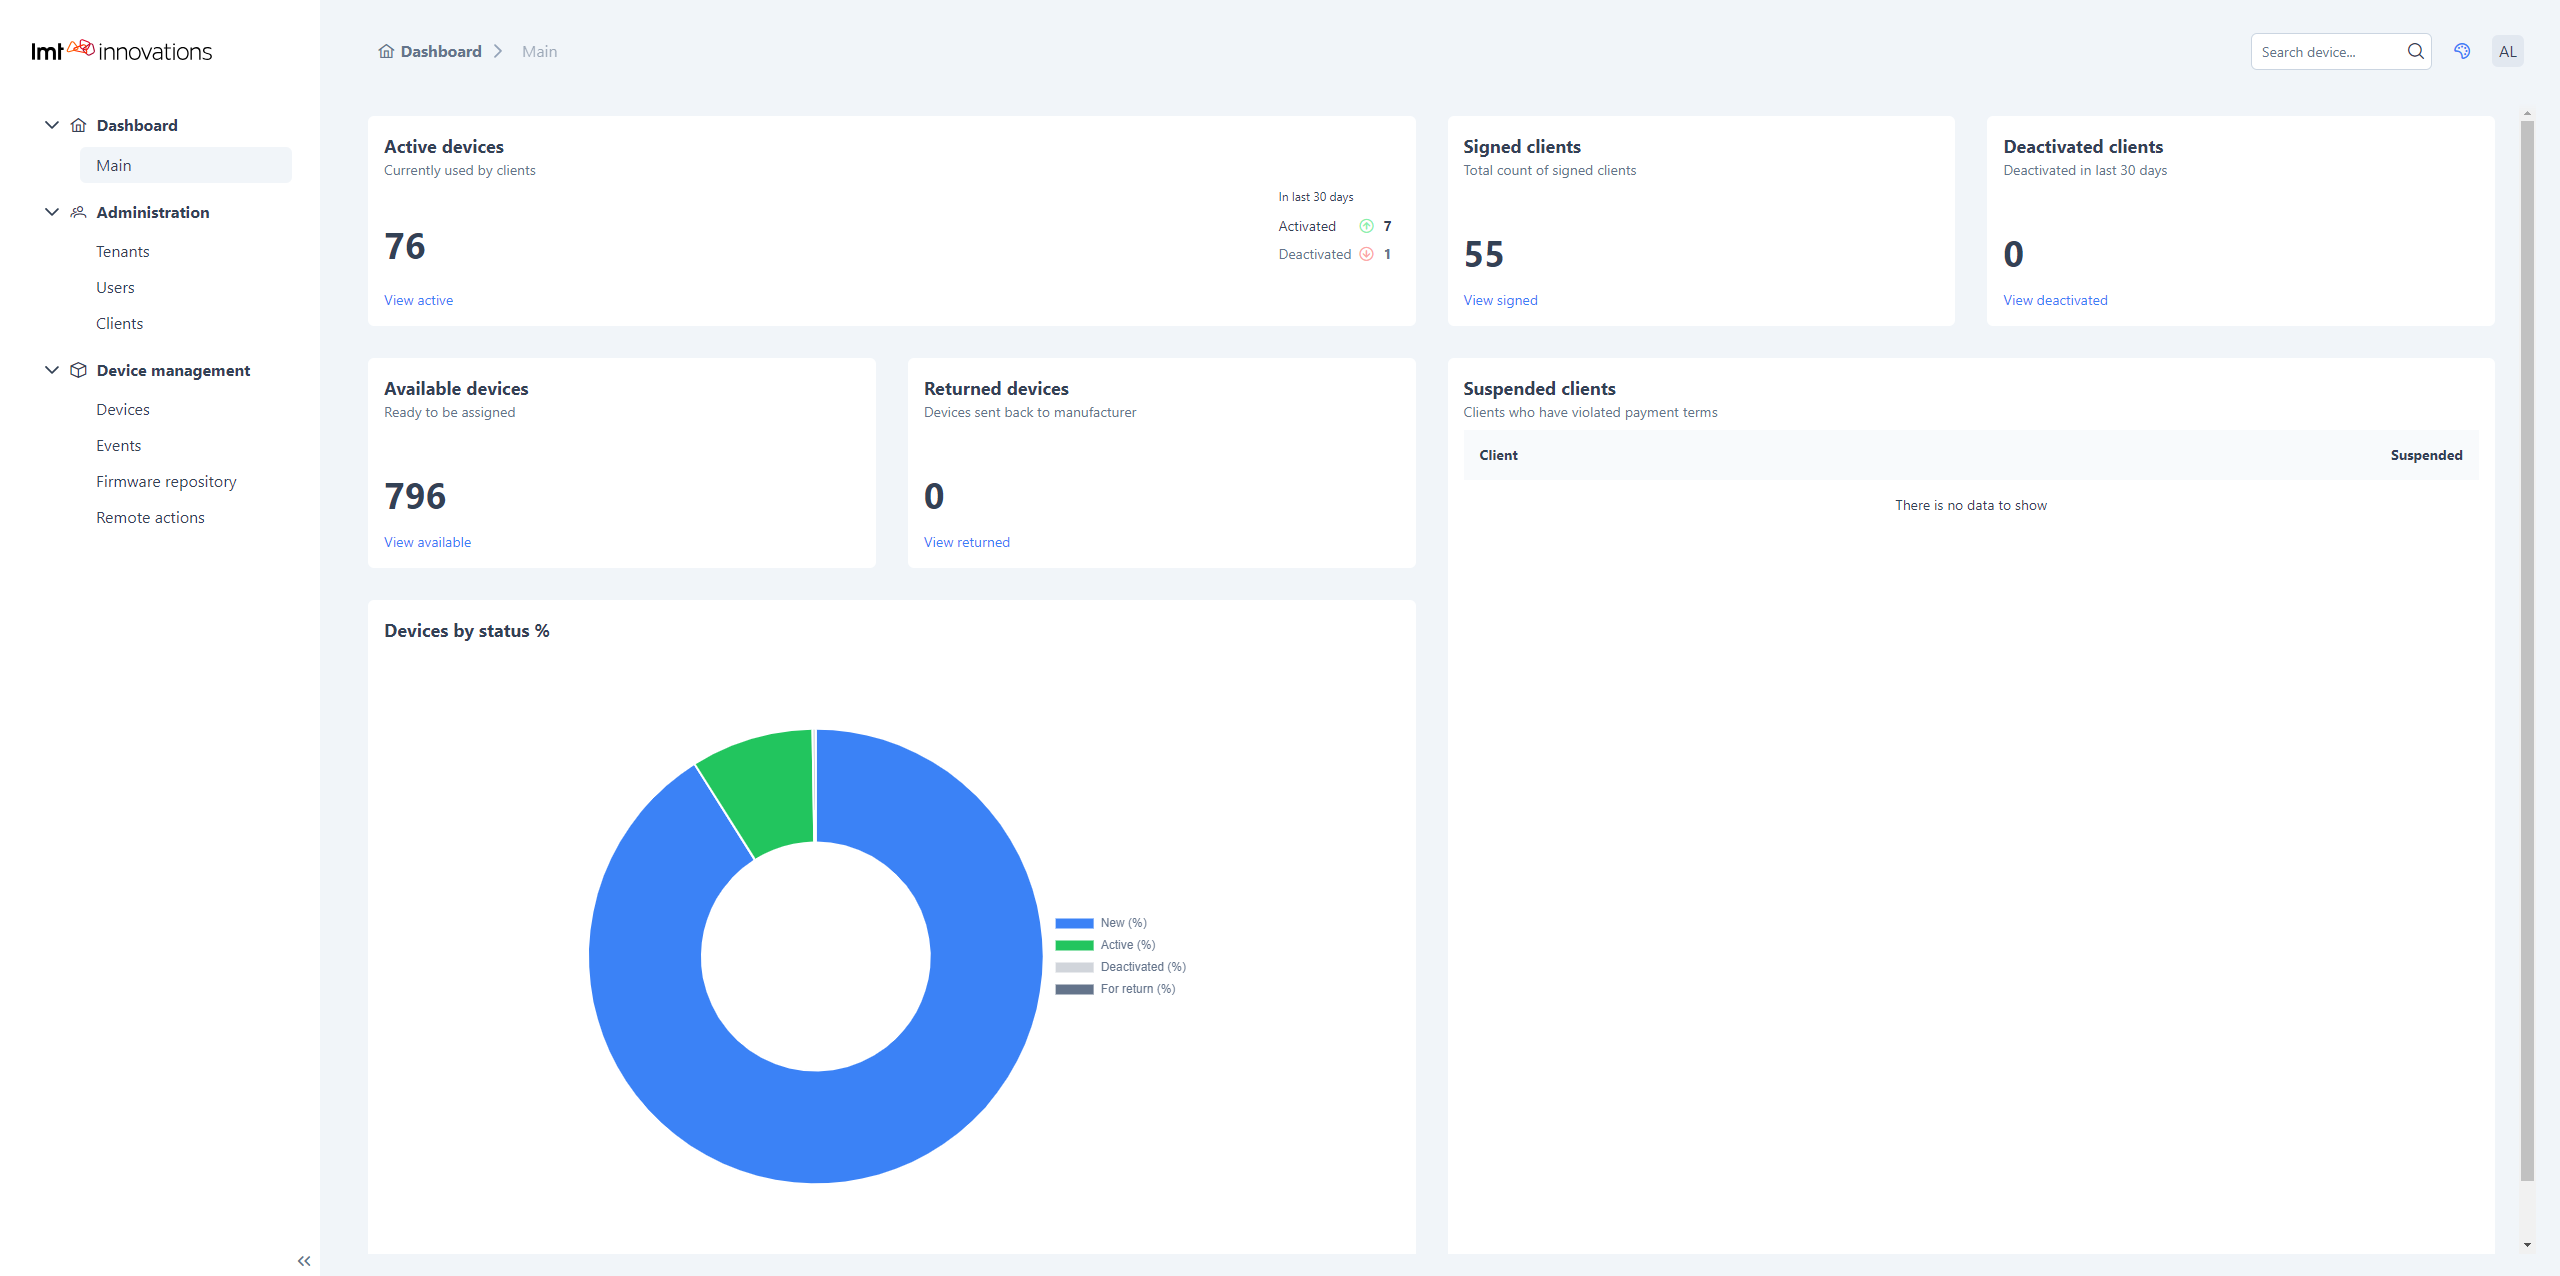Open the AL user avatar
Screen dimensions: 2560x1276
tap(2508, 50)
